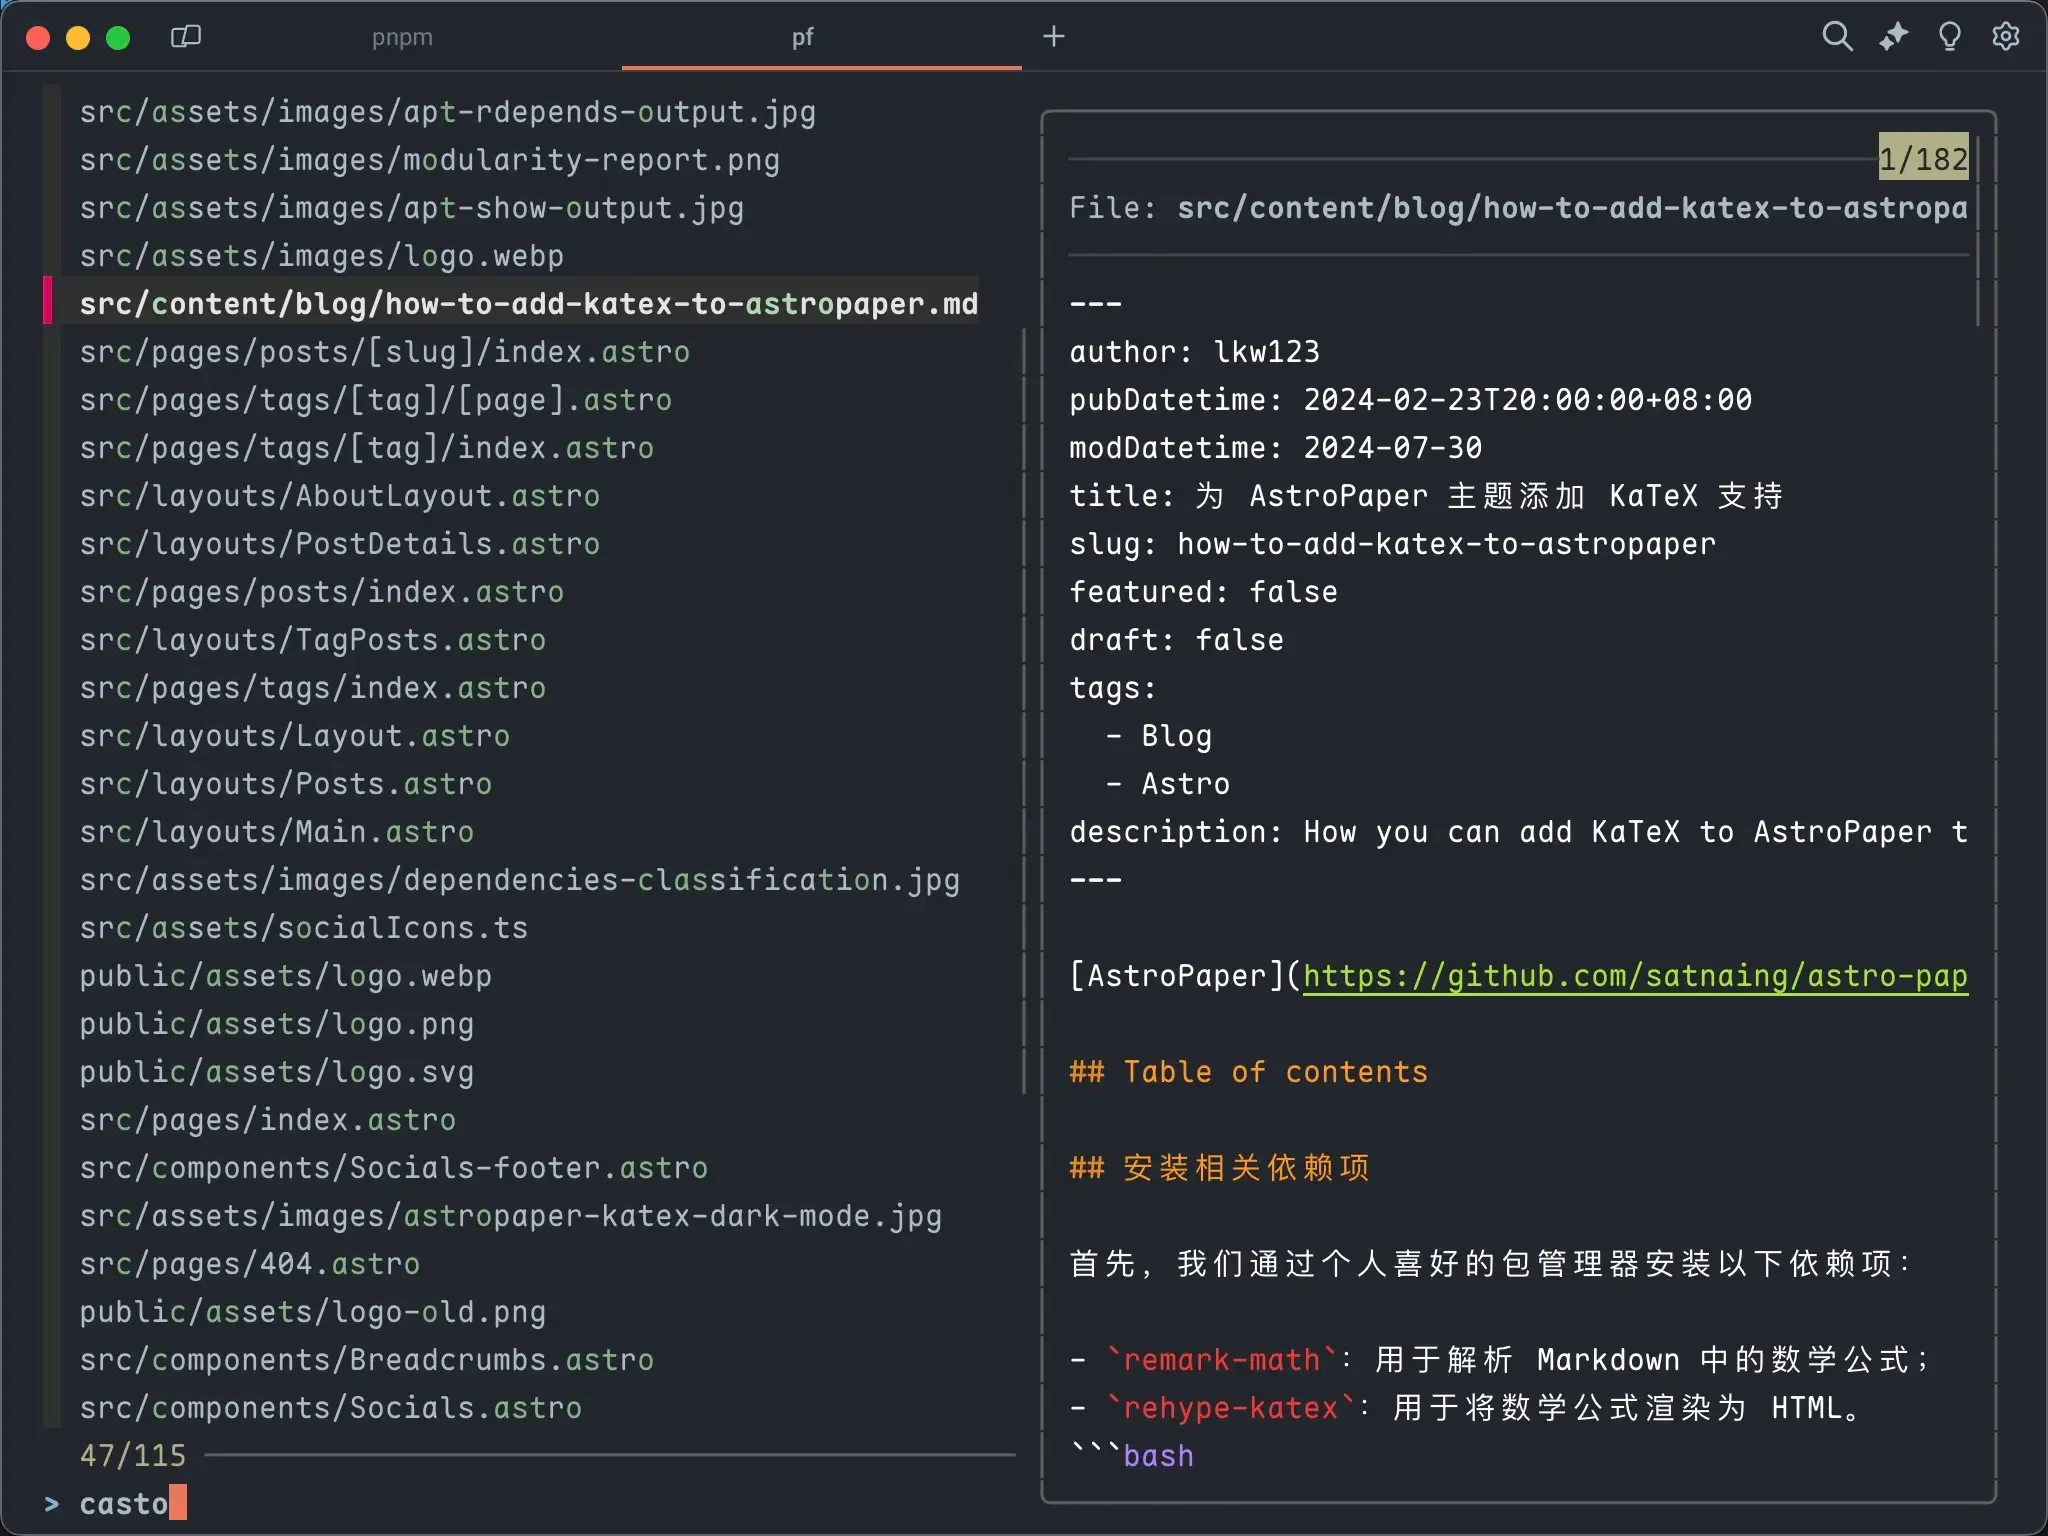Open the AstroPaper GitHub link in preview
The image size is (2048, 1536).
[x=1634, y=976]
